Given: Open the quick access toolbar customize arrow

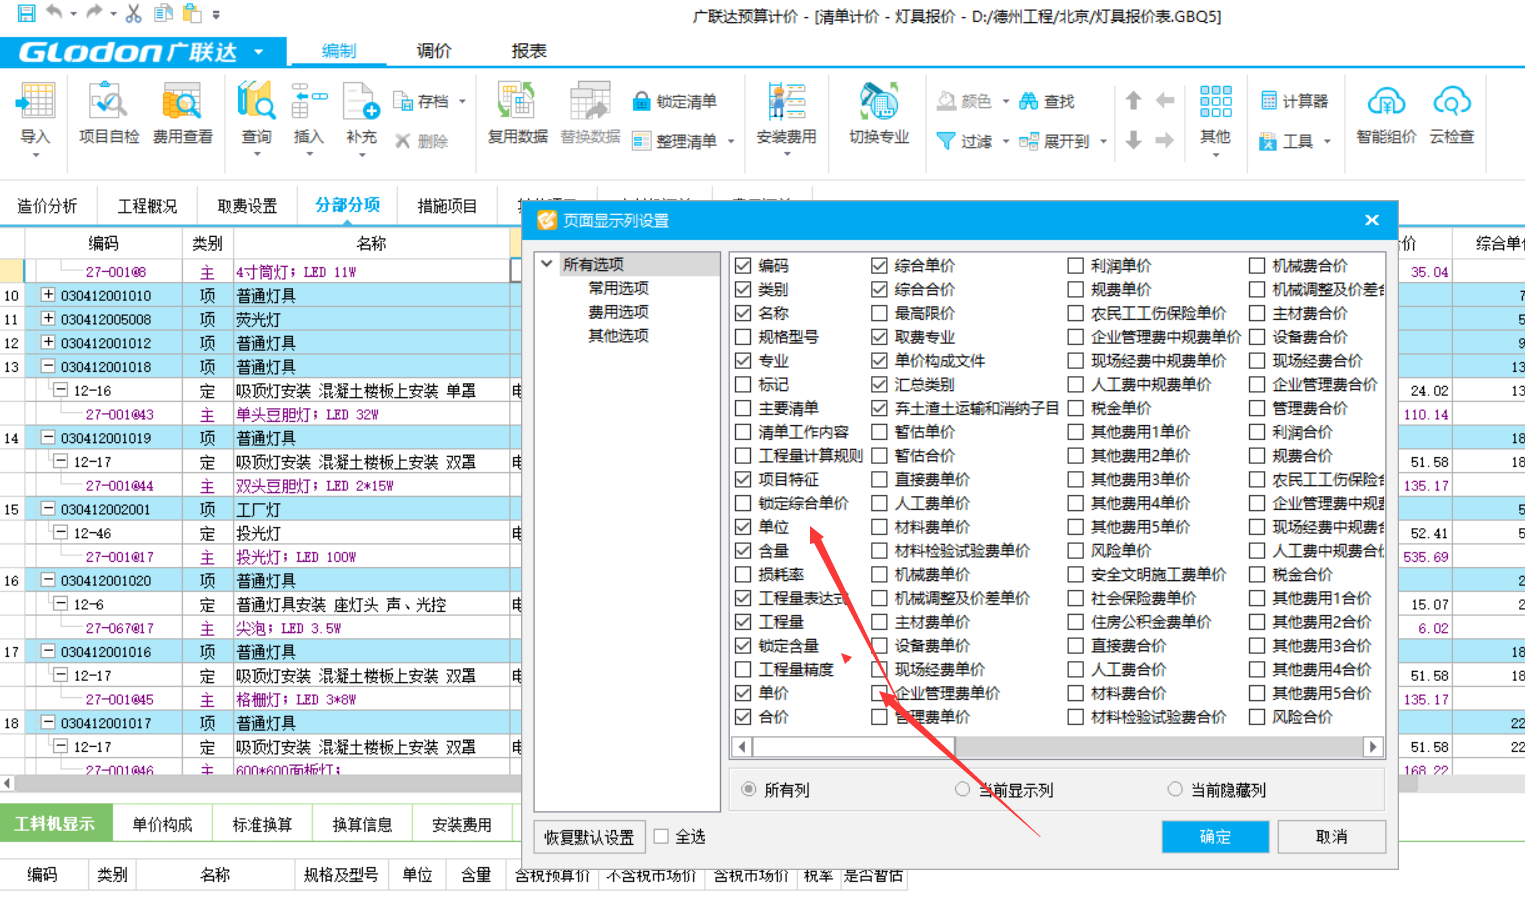Looking at the screenshot, I should pyautogui.click(x=217, y=14).
